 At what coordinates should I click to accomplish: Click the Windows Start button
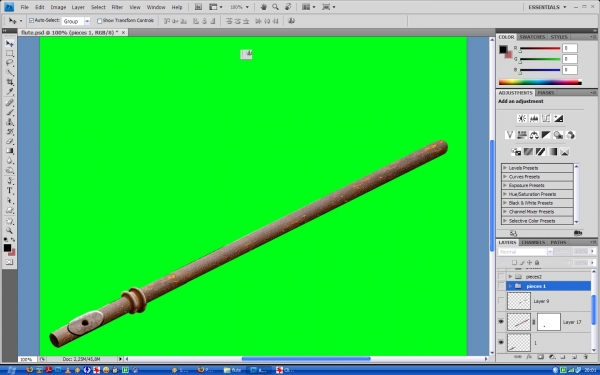pyautogui.click(x=11, y=370)
